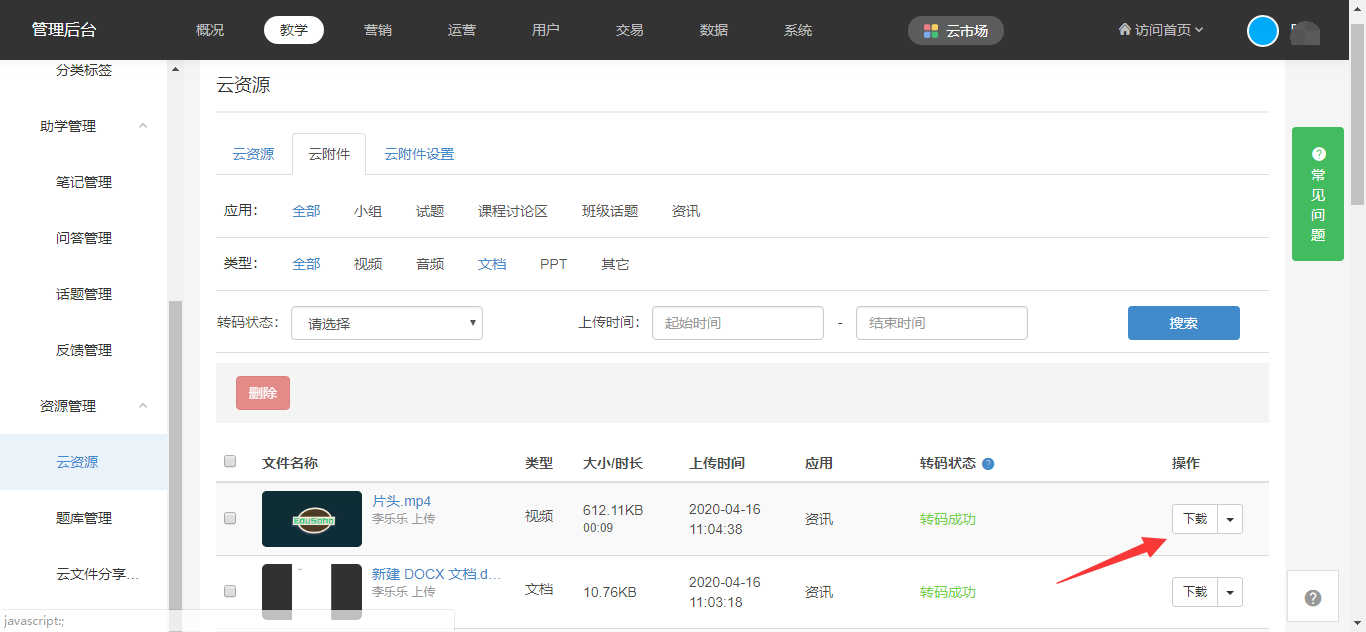Click the 访问首页 home icon
Screen dimensions: 1366x632
click(1125, 30)
